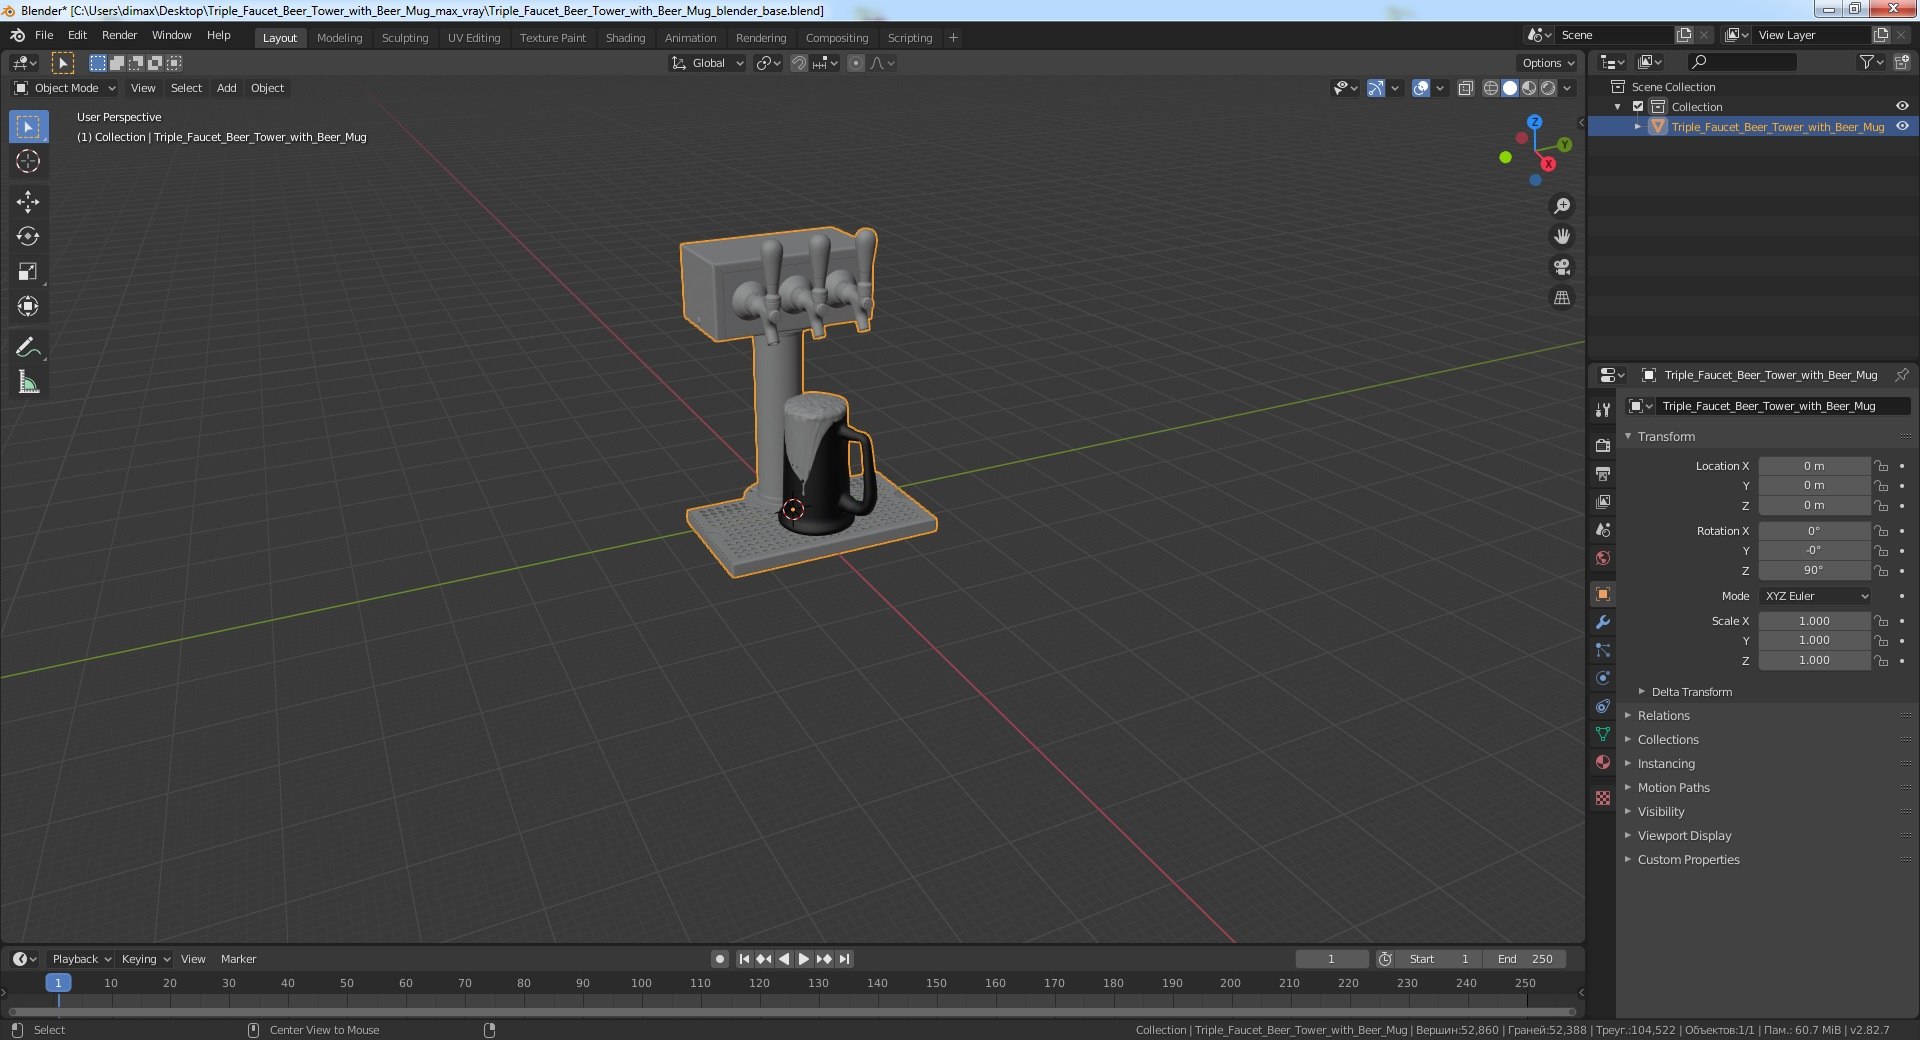Click frame 100 on the timeline ruler
The image size is (1920, 1040).
point(641,983)
